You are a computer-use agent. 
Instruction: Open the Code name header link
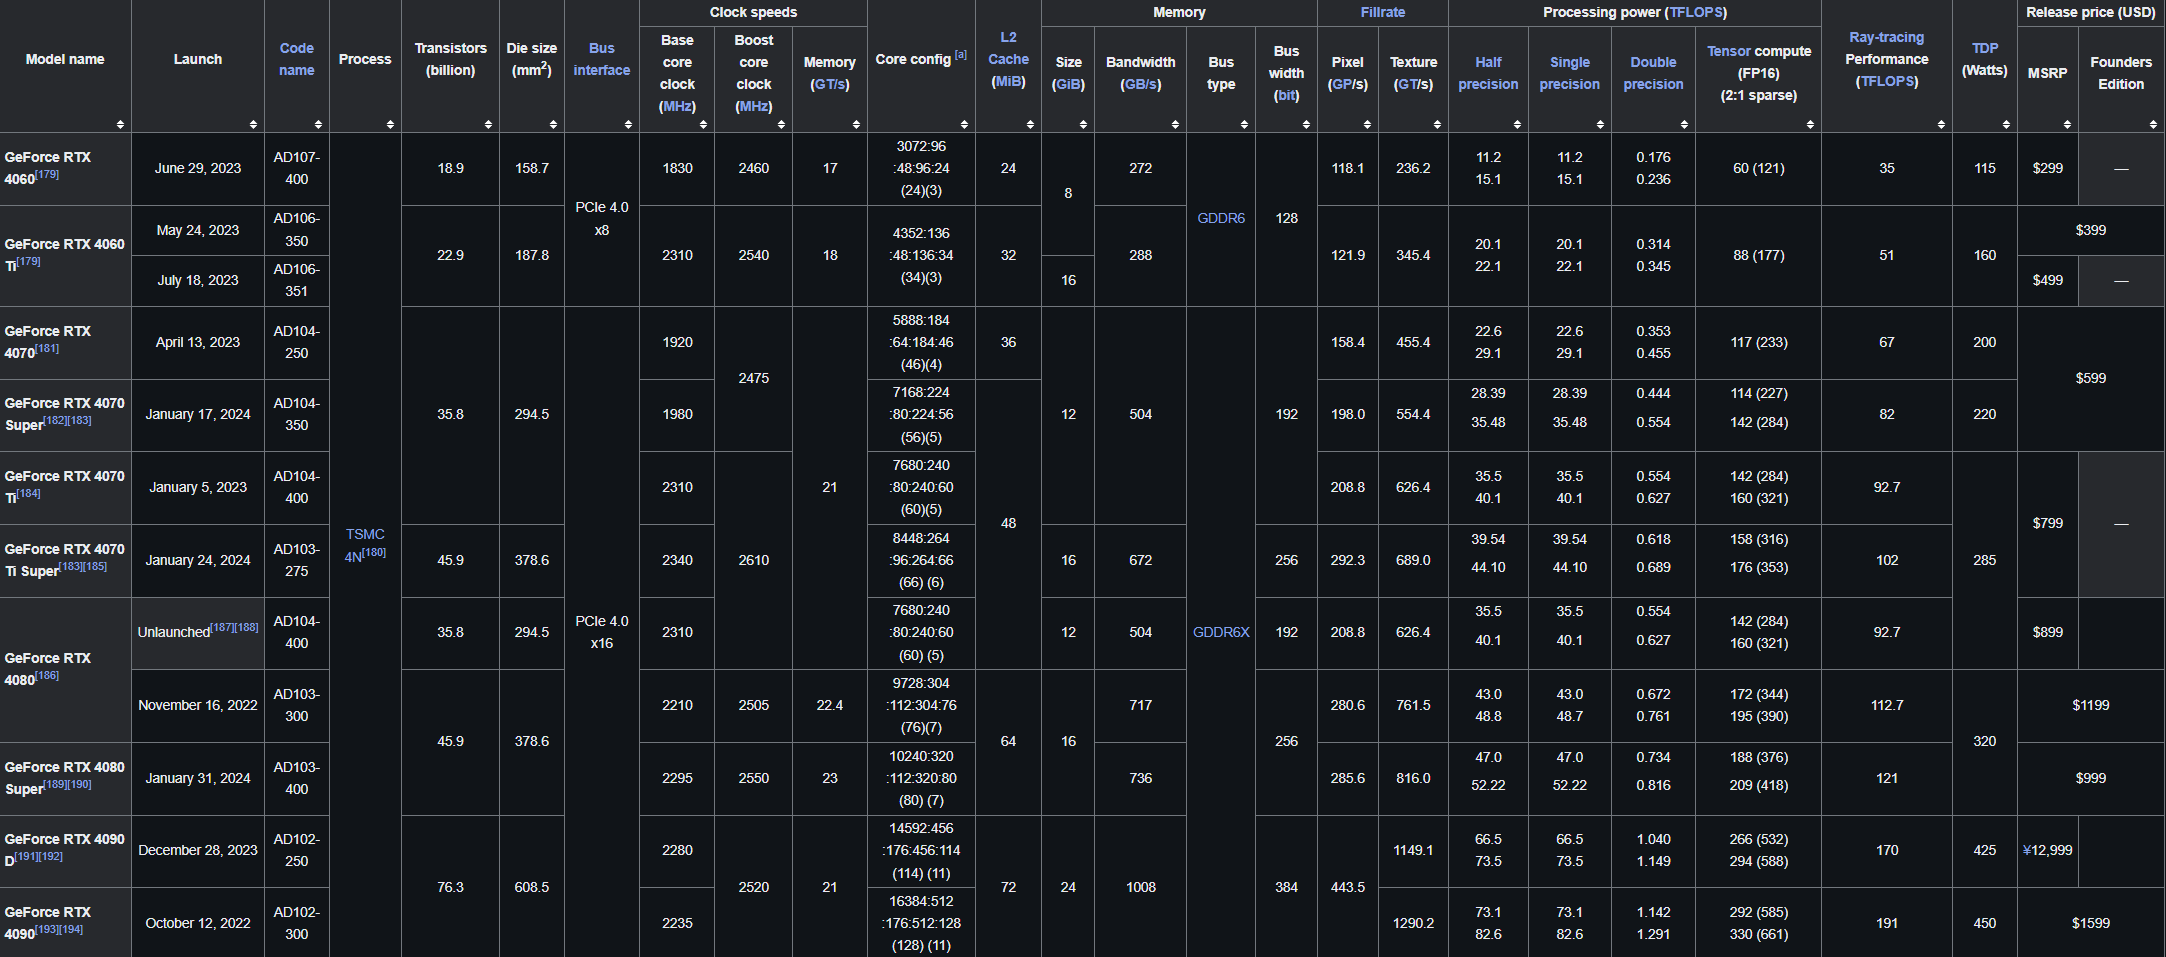(x=297, y=59)
